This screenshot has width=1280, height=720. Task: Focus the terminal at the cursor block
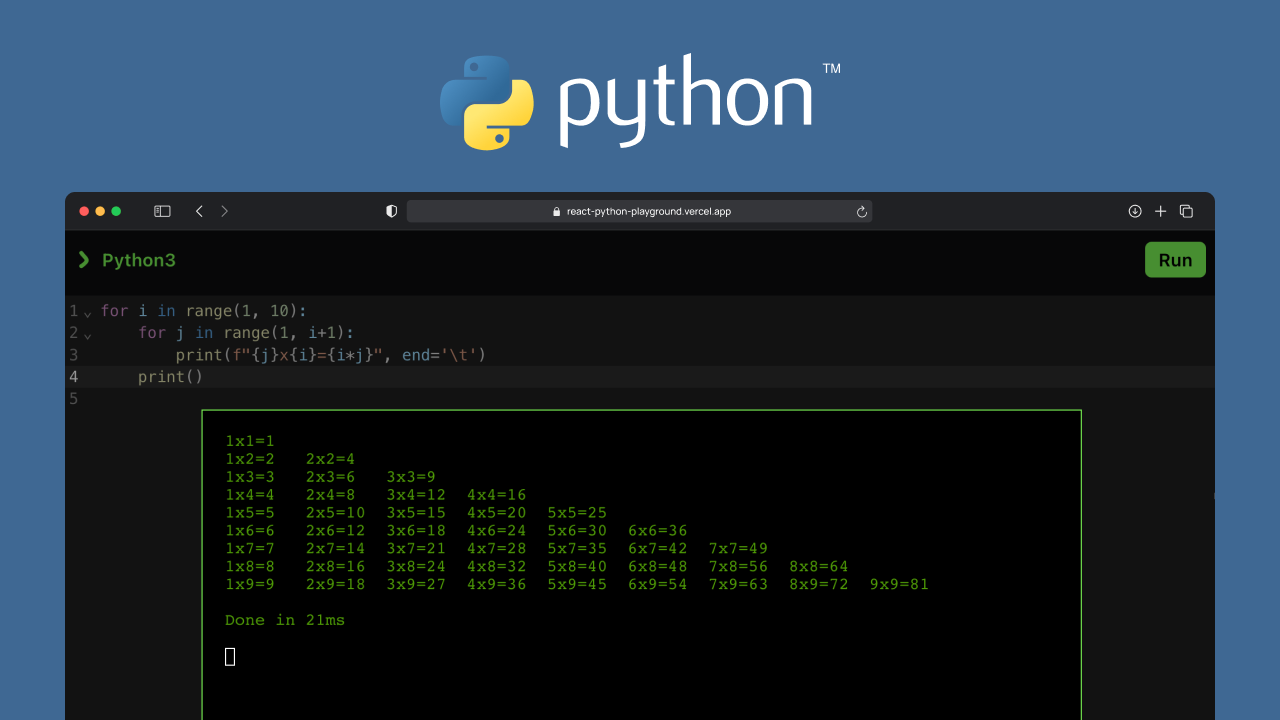(230, 656)
